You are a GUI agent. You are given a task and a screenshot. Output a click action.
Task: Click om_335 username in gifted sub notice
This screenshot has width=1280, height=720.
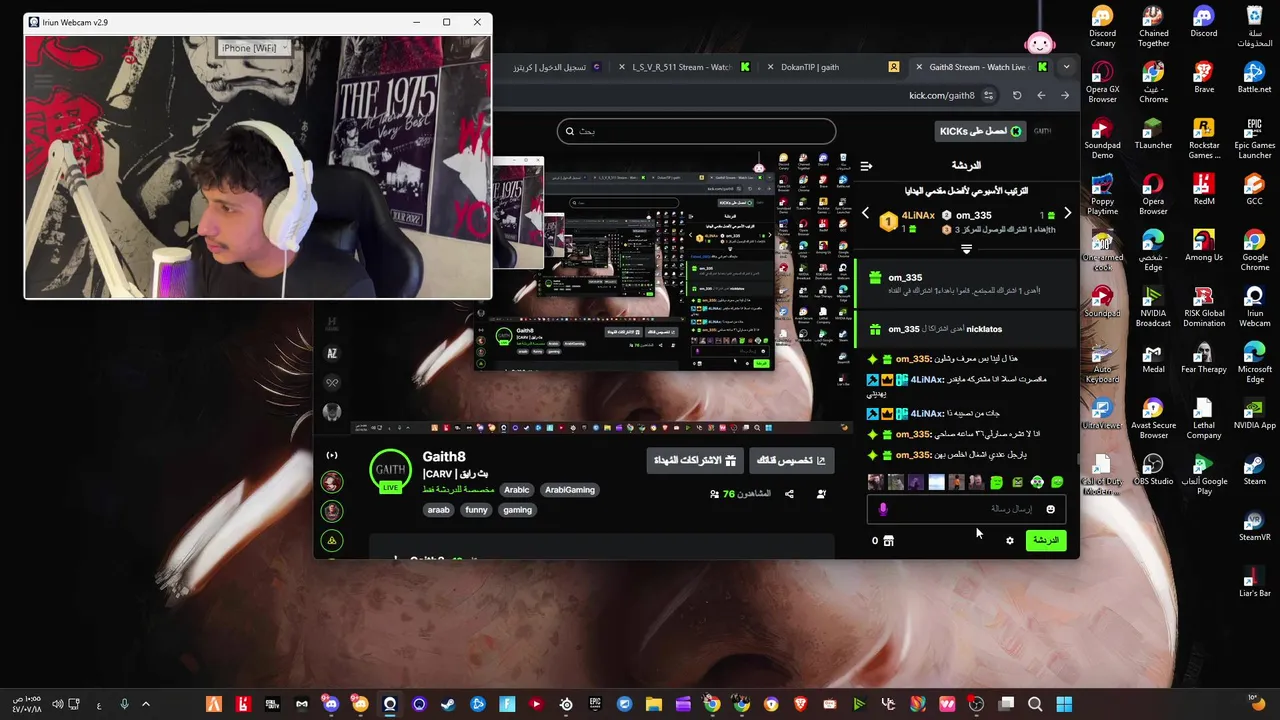click(905, 278)
